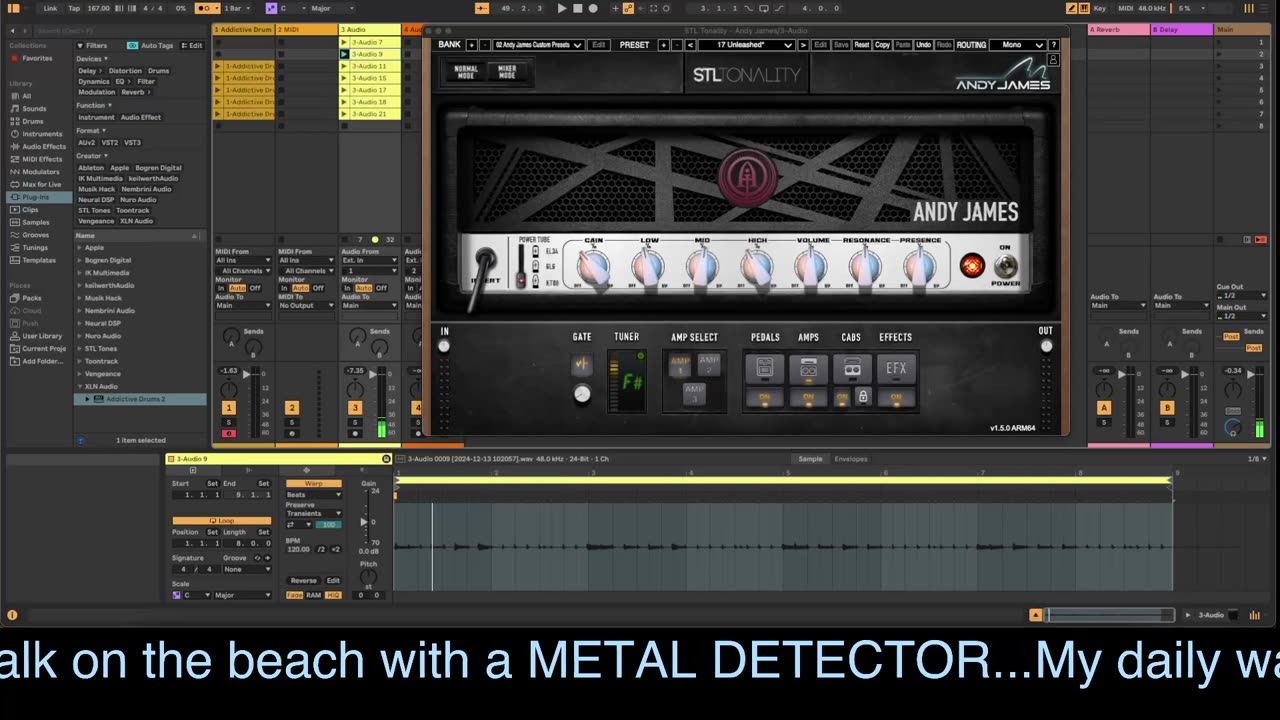This screenshot has height=720, width=1280.
Task: Select Audio Effects in the browser library
Action: (x=44, y=146)
